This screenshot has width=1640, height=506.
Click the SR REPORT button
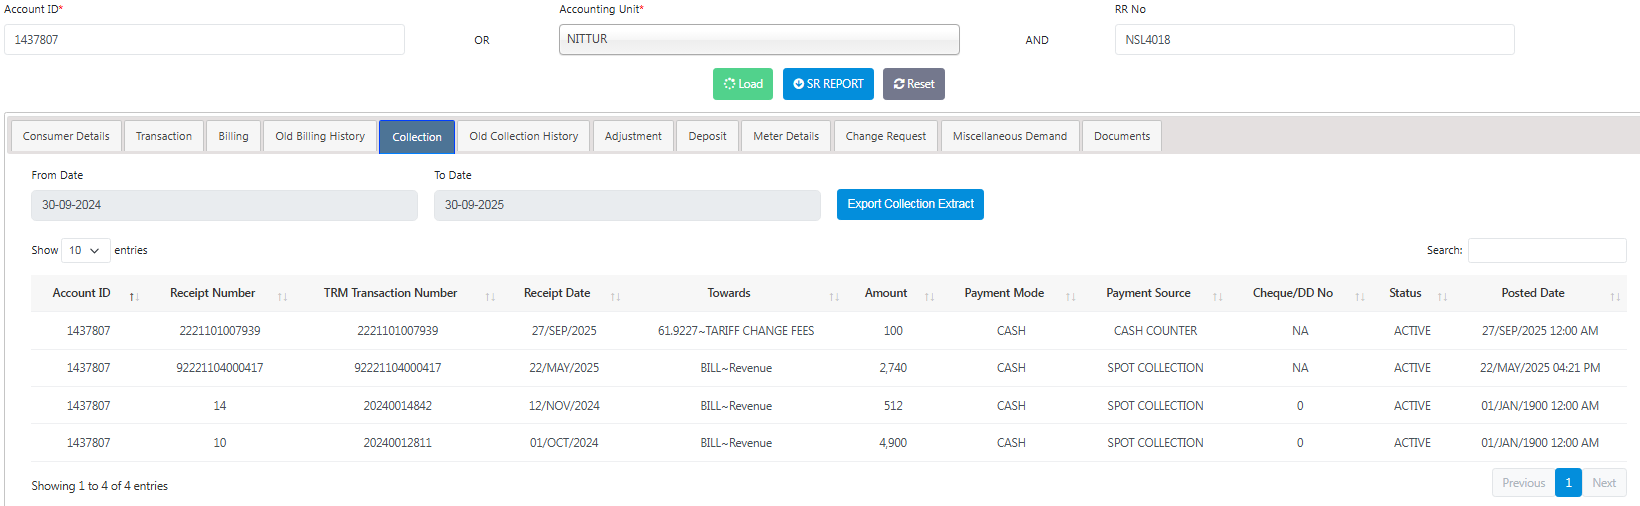click(828, 84)
